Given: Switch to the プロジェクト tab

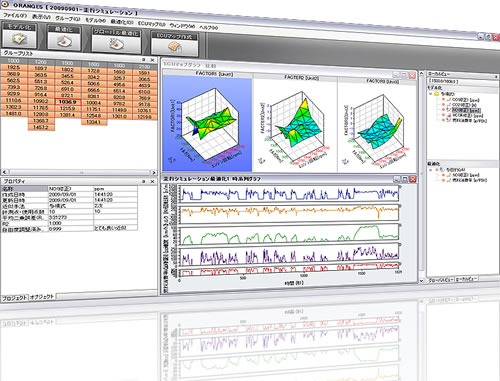Looking at the screenshot, I should pos(15,298).
